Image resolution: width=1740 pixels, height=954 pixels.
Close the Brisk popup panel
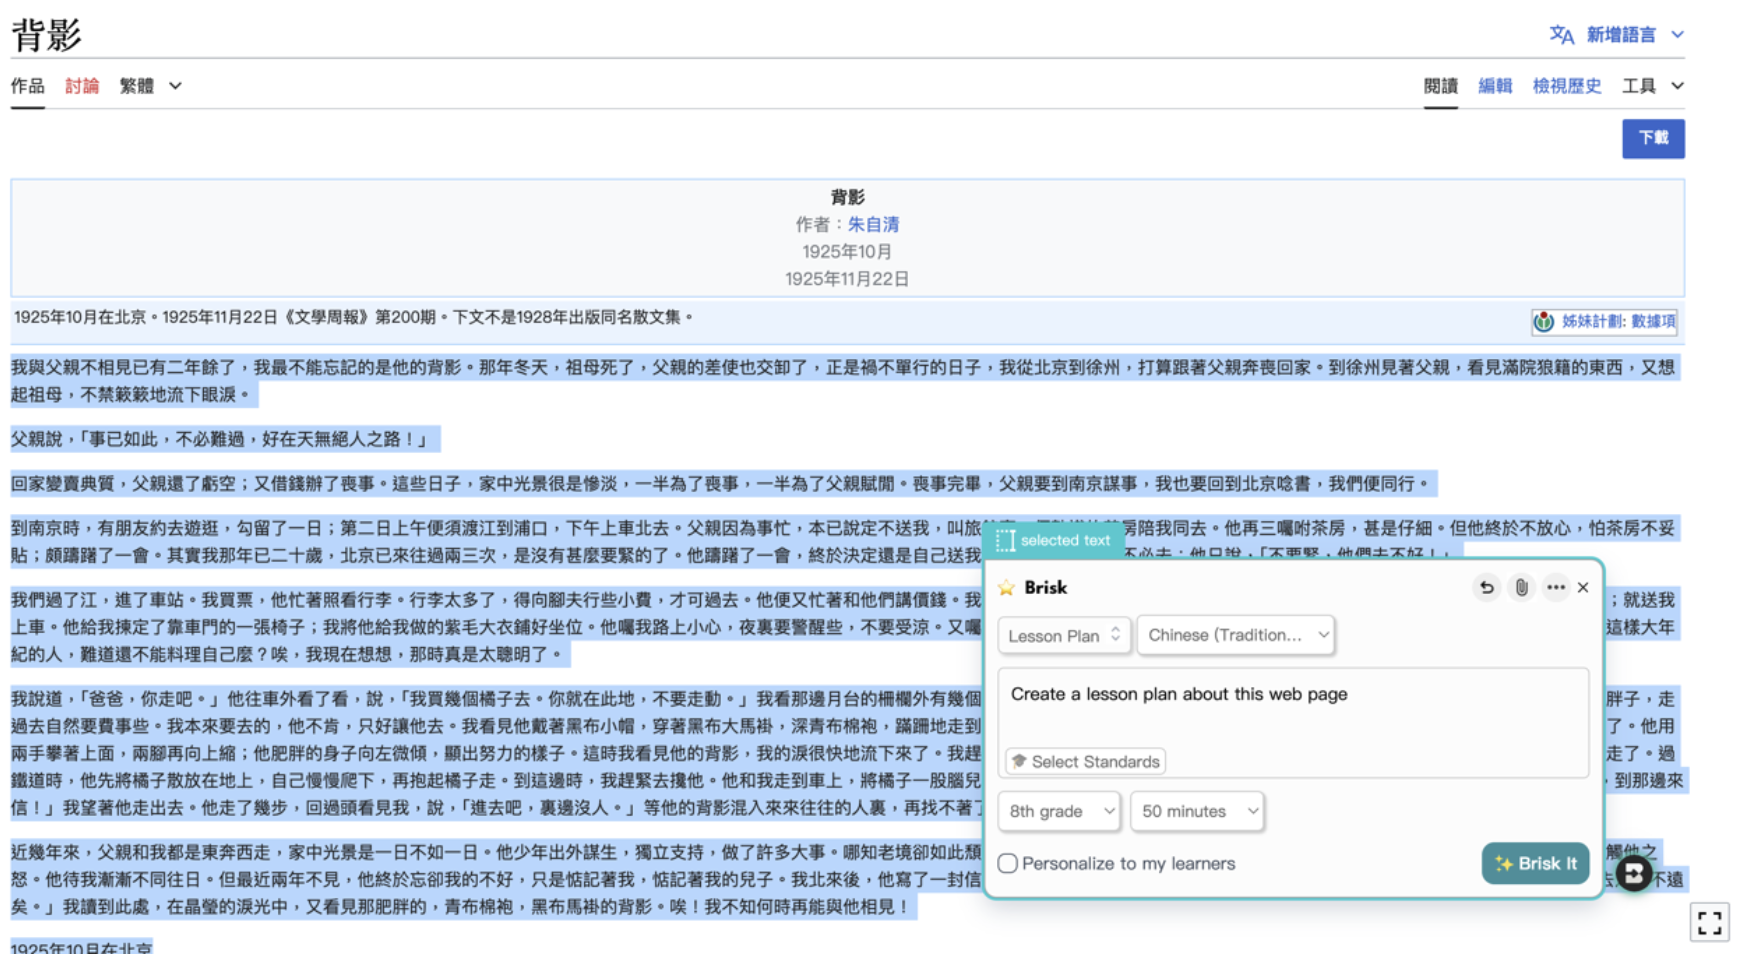tap(1583, 588)
